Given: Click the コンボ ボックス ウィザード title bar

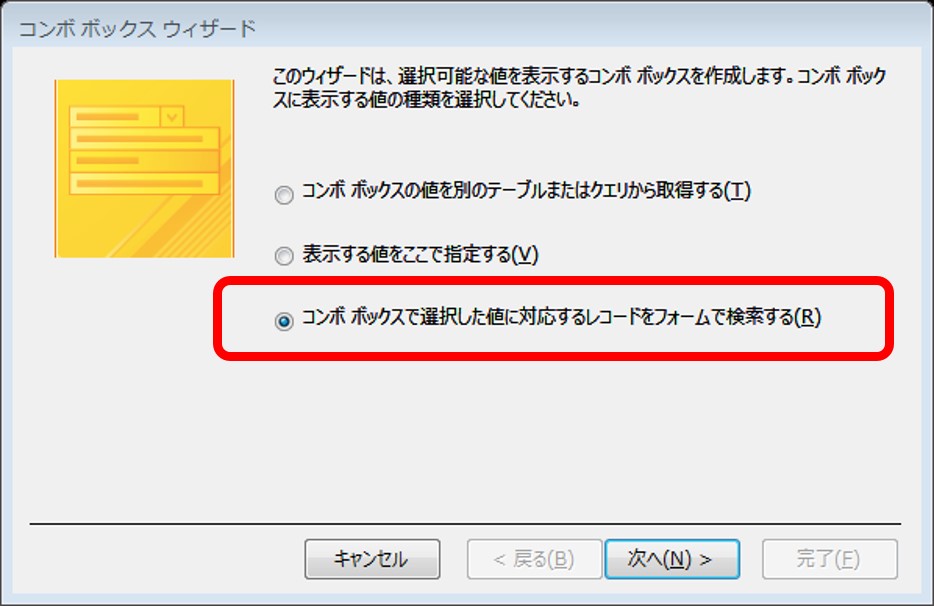Looking at the screenshot, I should [467, 28].
